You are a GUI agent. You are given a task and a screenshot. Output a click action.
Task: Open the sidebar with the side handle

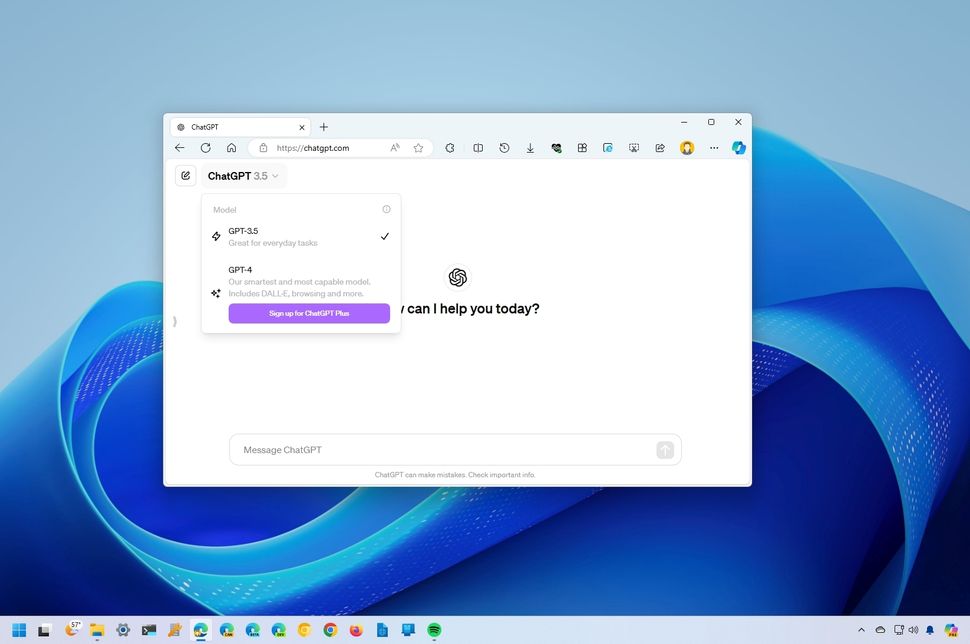[x=174, y=321]
